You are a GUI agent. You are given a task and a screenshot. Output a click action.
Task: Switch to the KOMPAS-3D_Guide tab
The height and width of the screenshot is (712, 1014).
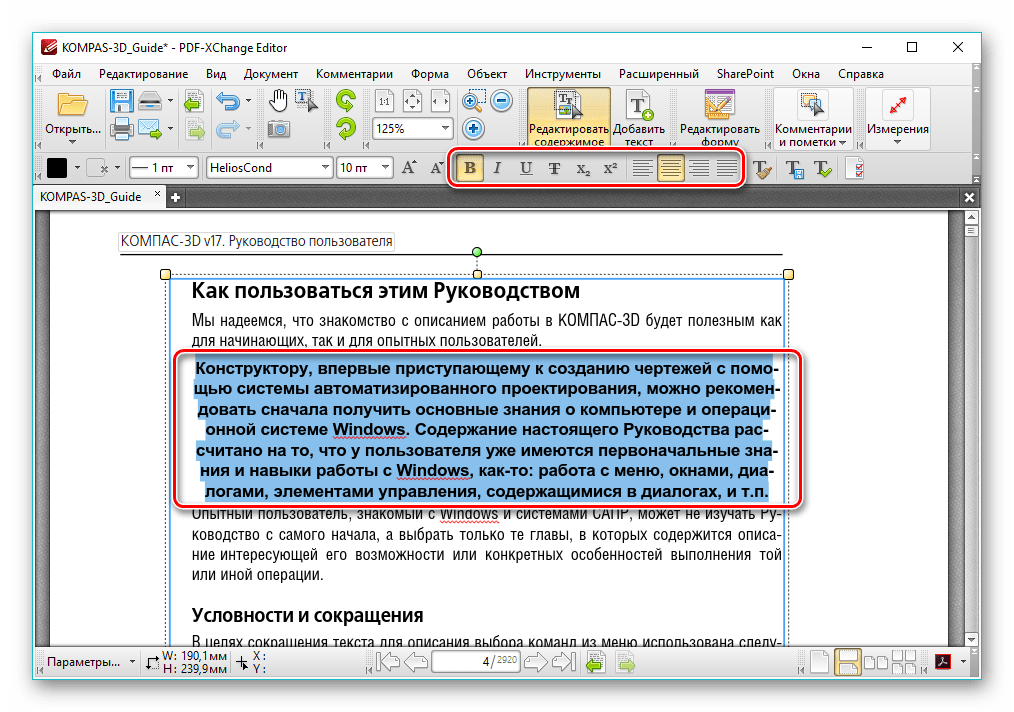[91, 197]
